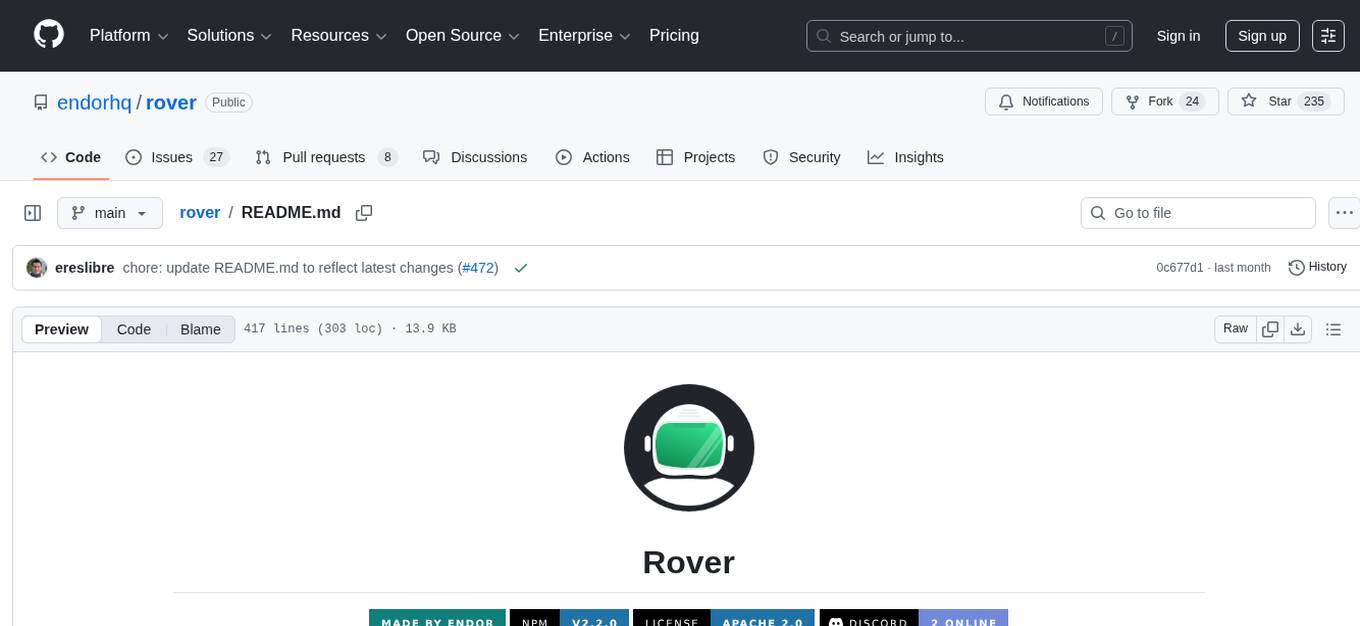1360x626 pixels.
Task: Click the Go to file search field
Action: tap(1197, 212)
